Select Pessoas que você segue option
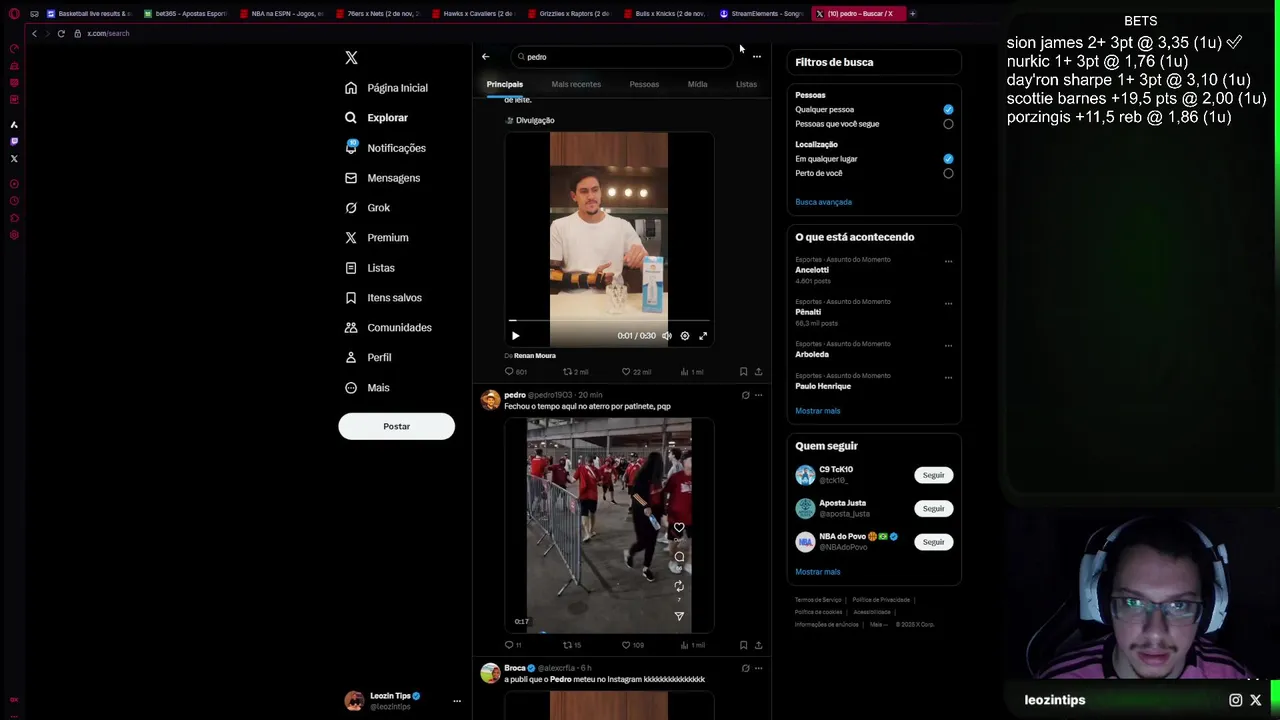The height and width of the screenshot is (720, 1280). coord(948,124)
